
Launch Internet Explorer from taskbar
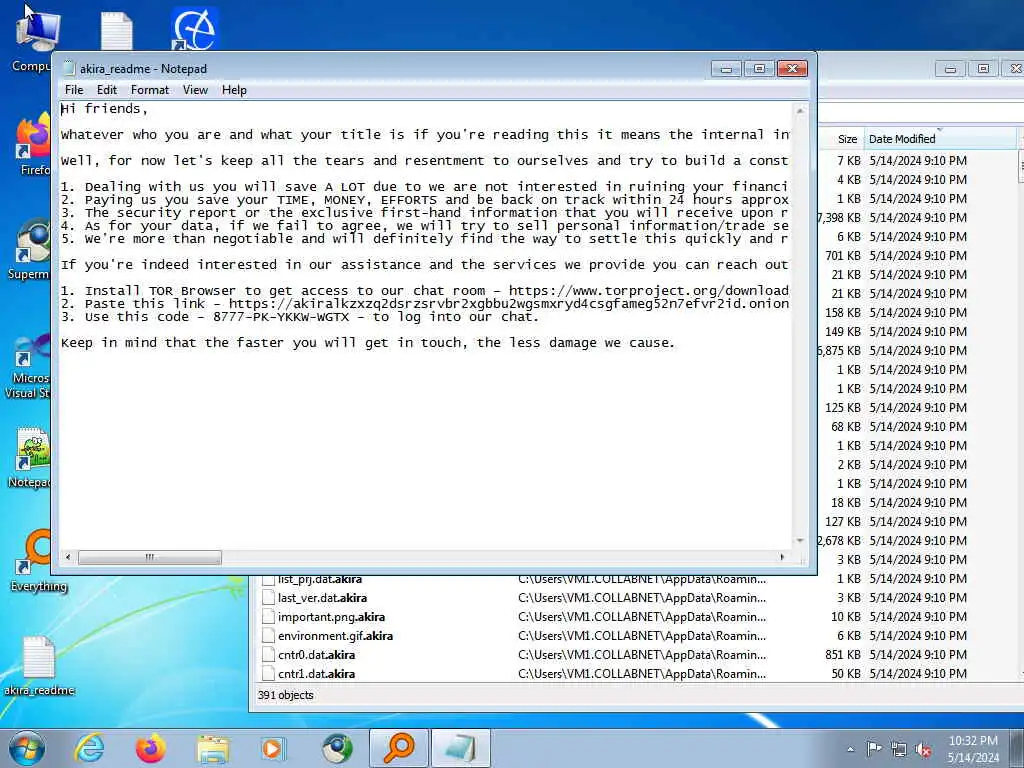89,748
